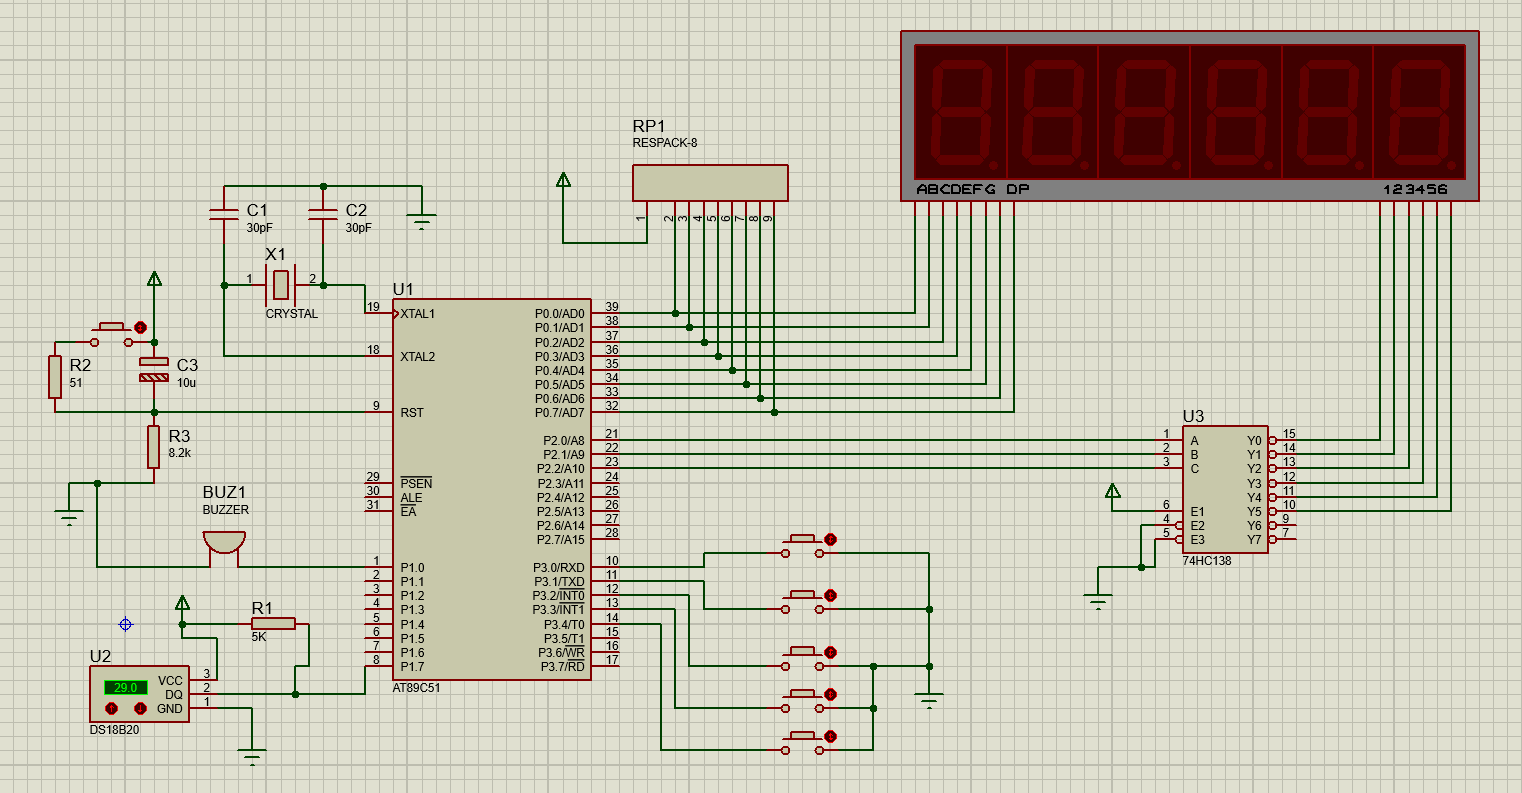The image size is (1522, 793).
Task: Click the RST pin label on U1
Action: point(412,412)
